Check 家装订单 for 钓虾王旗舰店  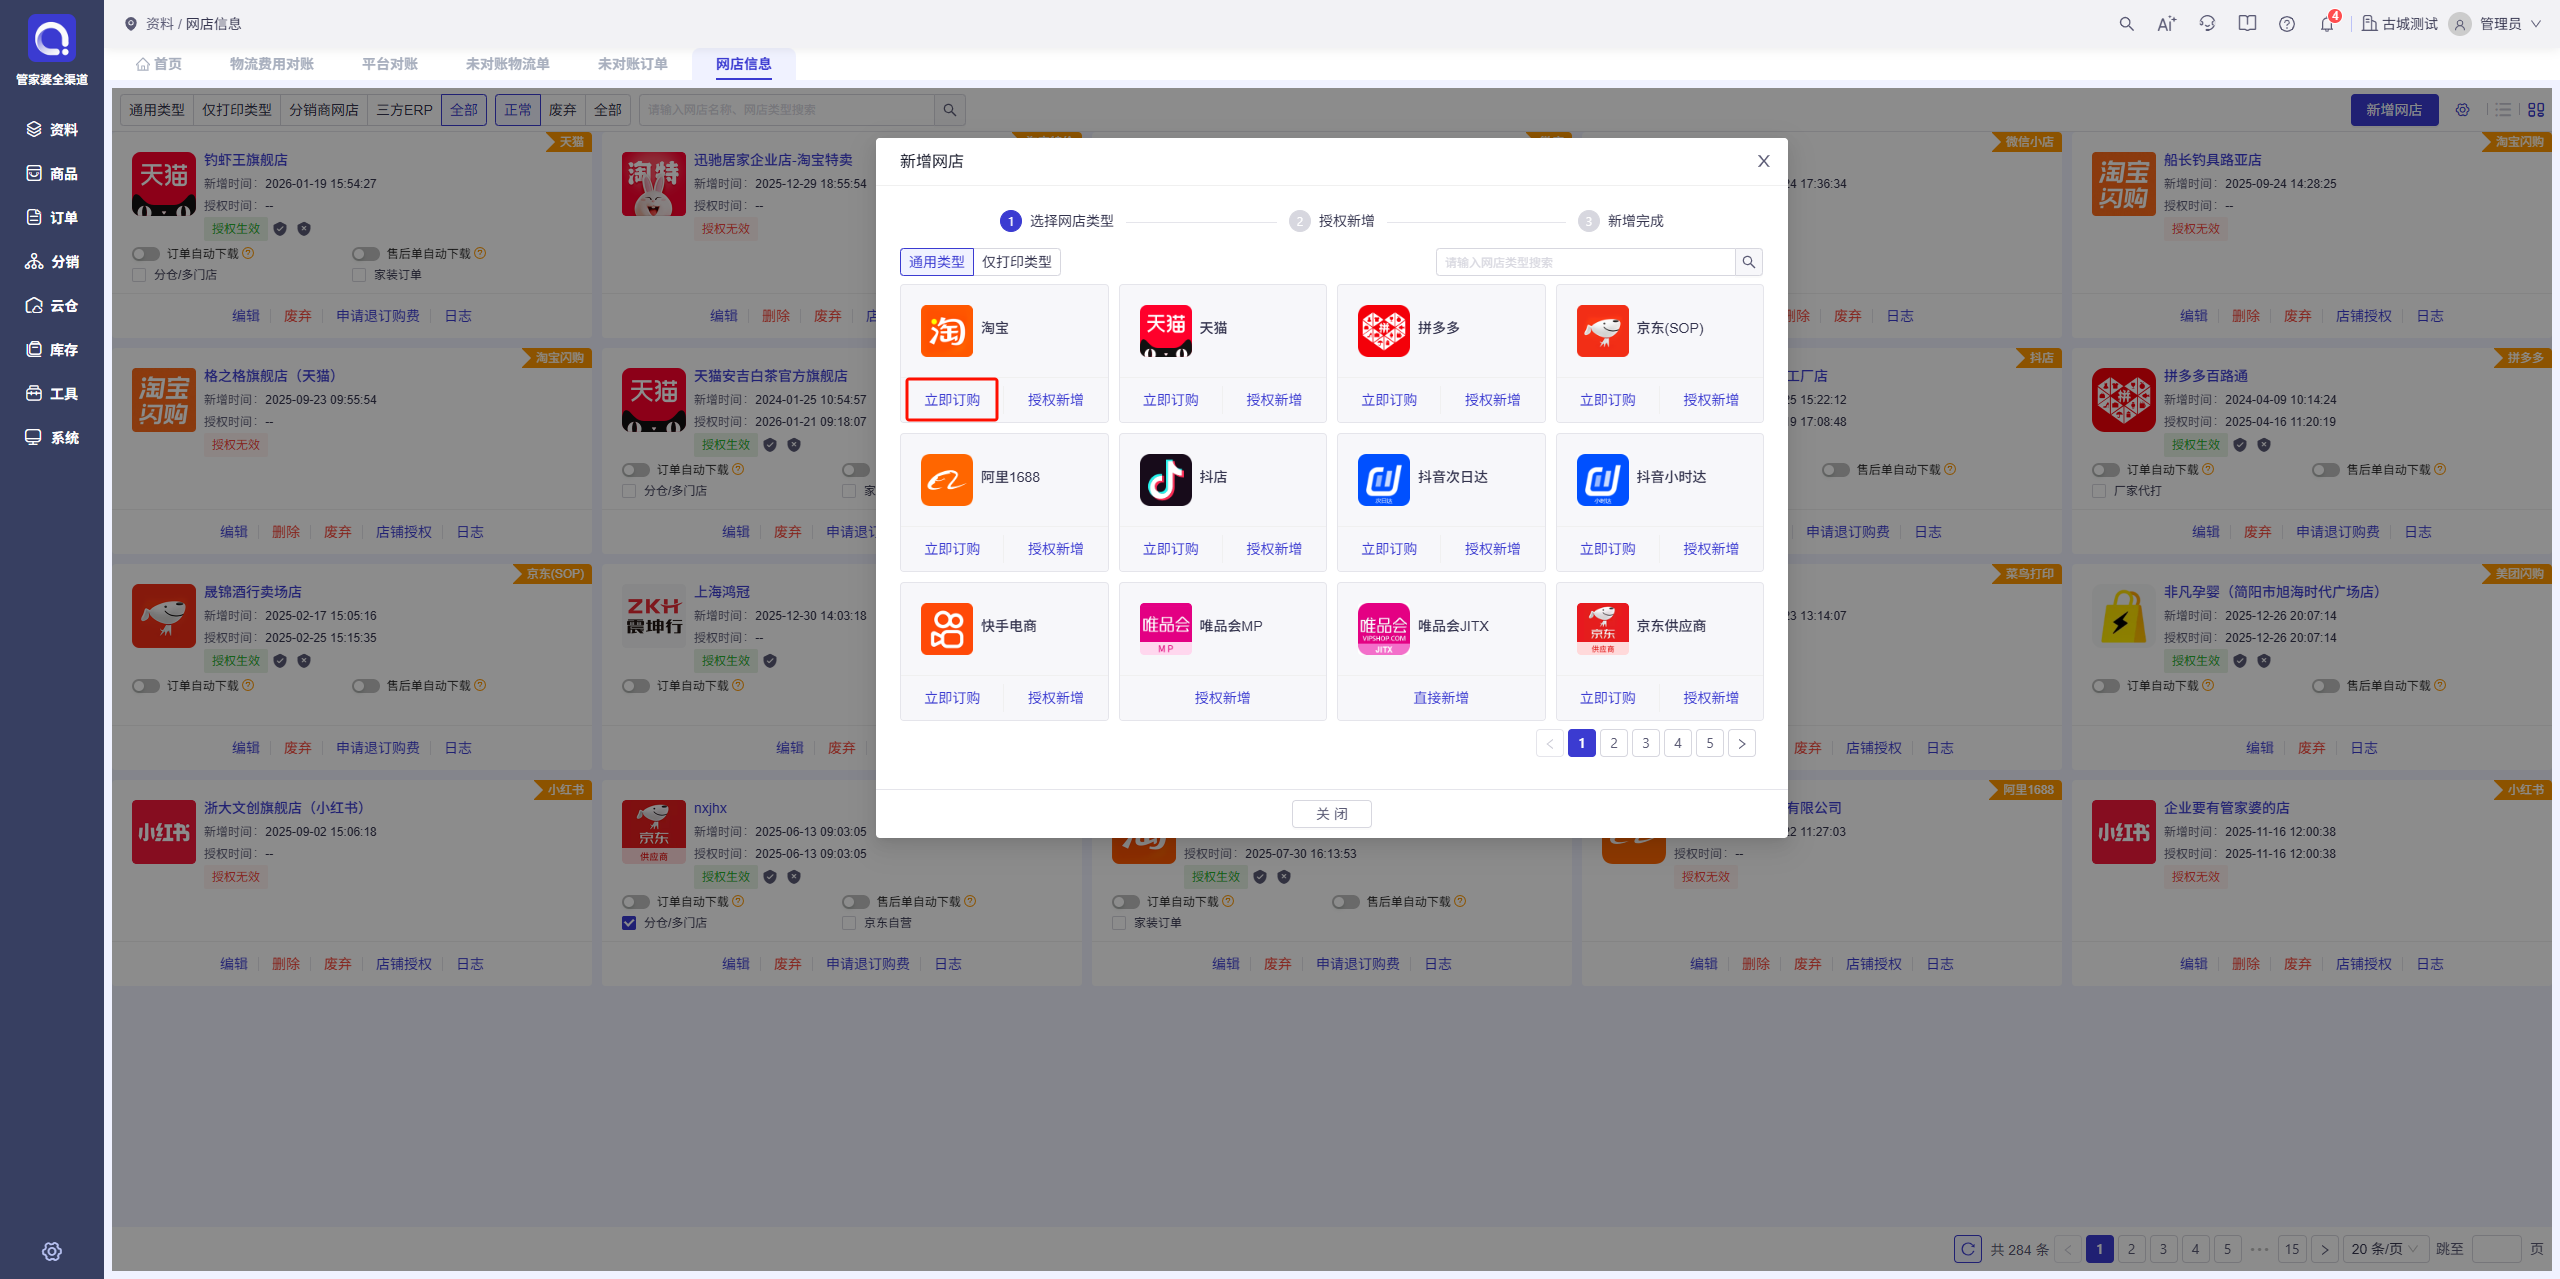(x=359, y=275)
